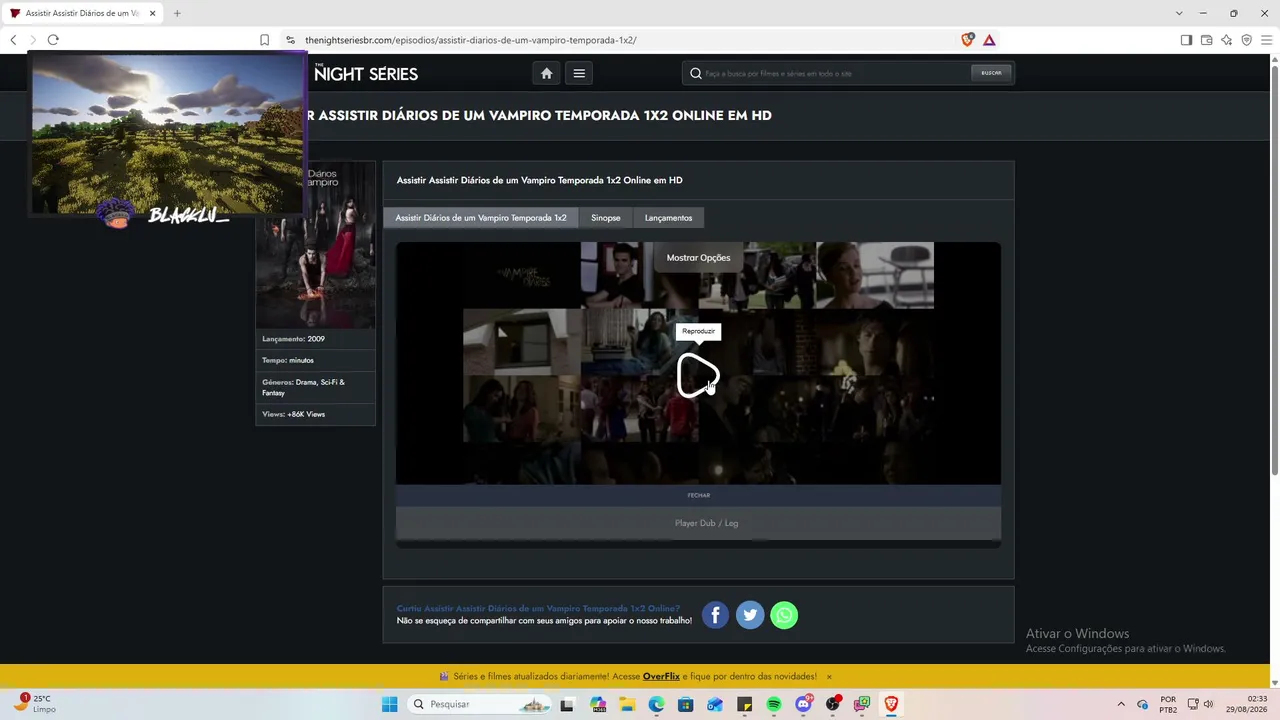Open the Brave Wallet icon
Screen dimensions: 1280x720
coord(1206,40)
